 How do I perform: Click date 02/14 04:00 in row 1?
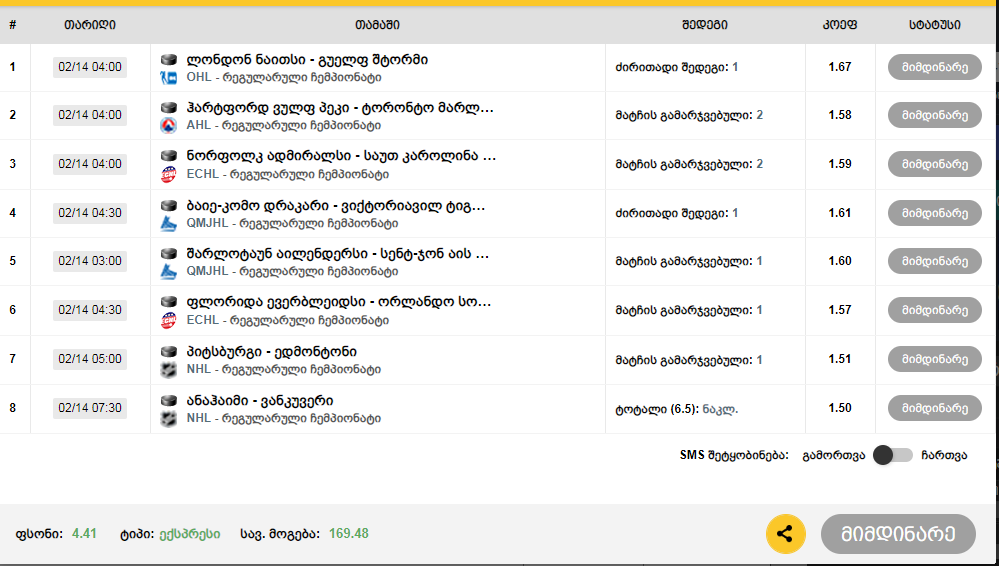click(90, 67)
